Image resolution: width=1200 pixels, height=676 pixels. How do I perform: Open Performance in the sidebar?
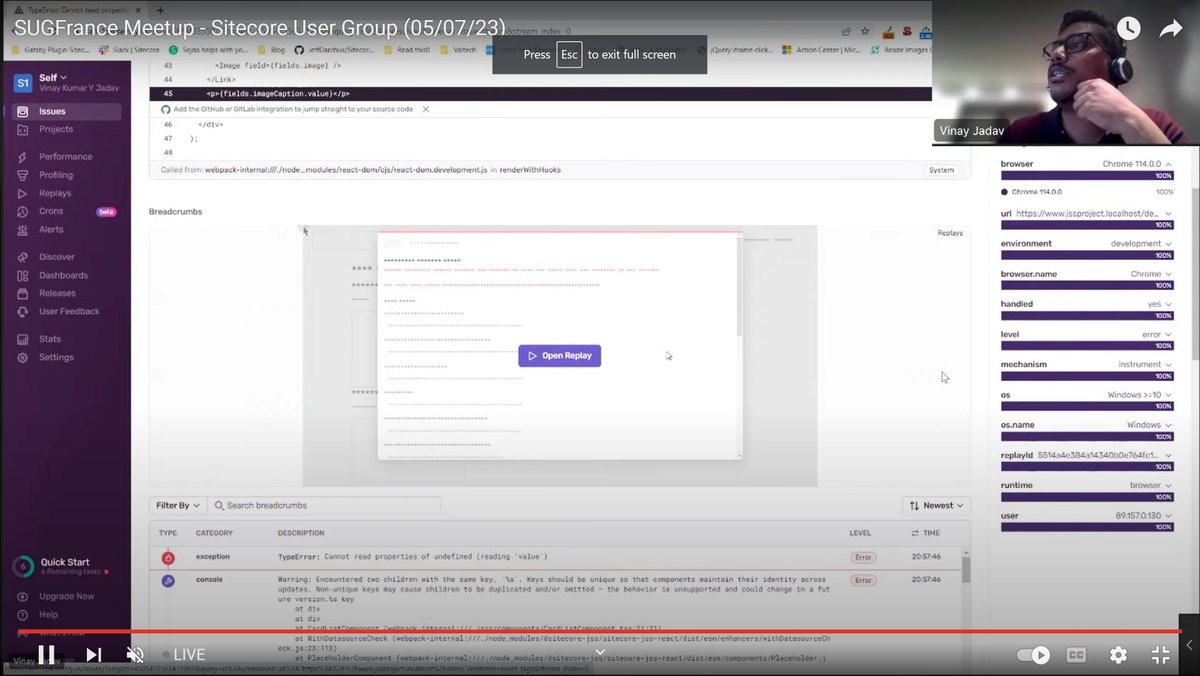coord(66,157)
